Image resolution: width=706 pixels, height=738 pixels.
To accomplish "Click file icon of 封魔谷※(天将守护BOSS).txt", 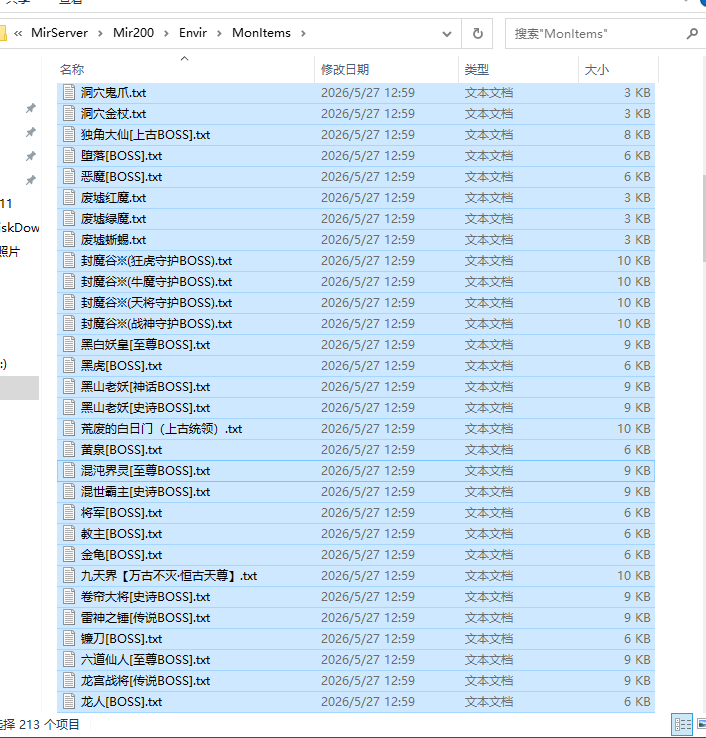I will click(69, 303).
